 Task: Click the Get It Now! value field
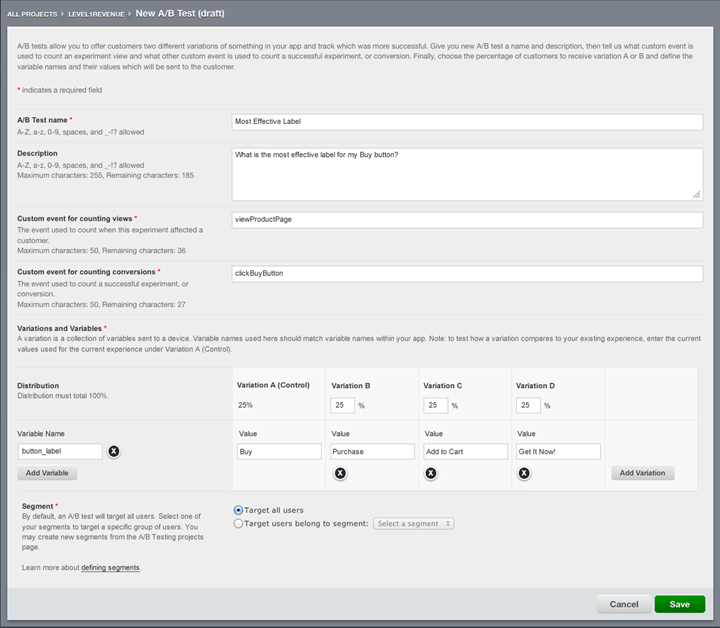pyautogui.click(x=558, y=451)
